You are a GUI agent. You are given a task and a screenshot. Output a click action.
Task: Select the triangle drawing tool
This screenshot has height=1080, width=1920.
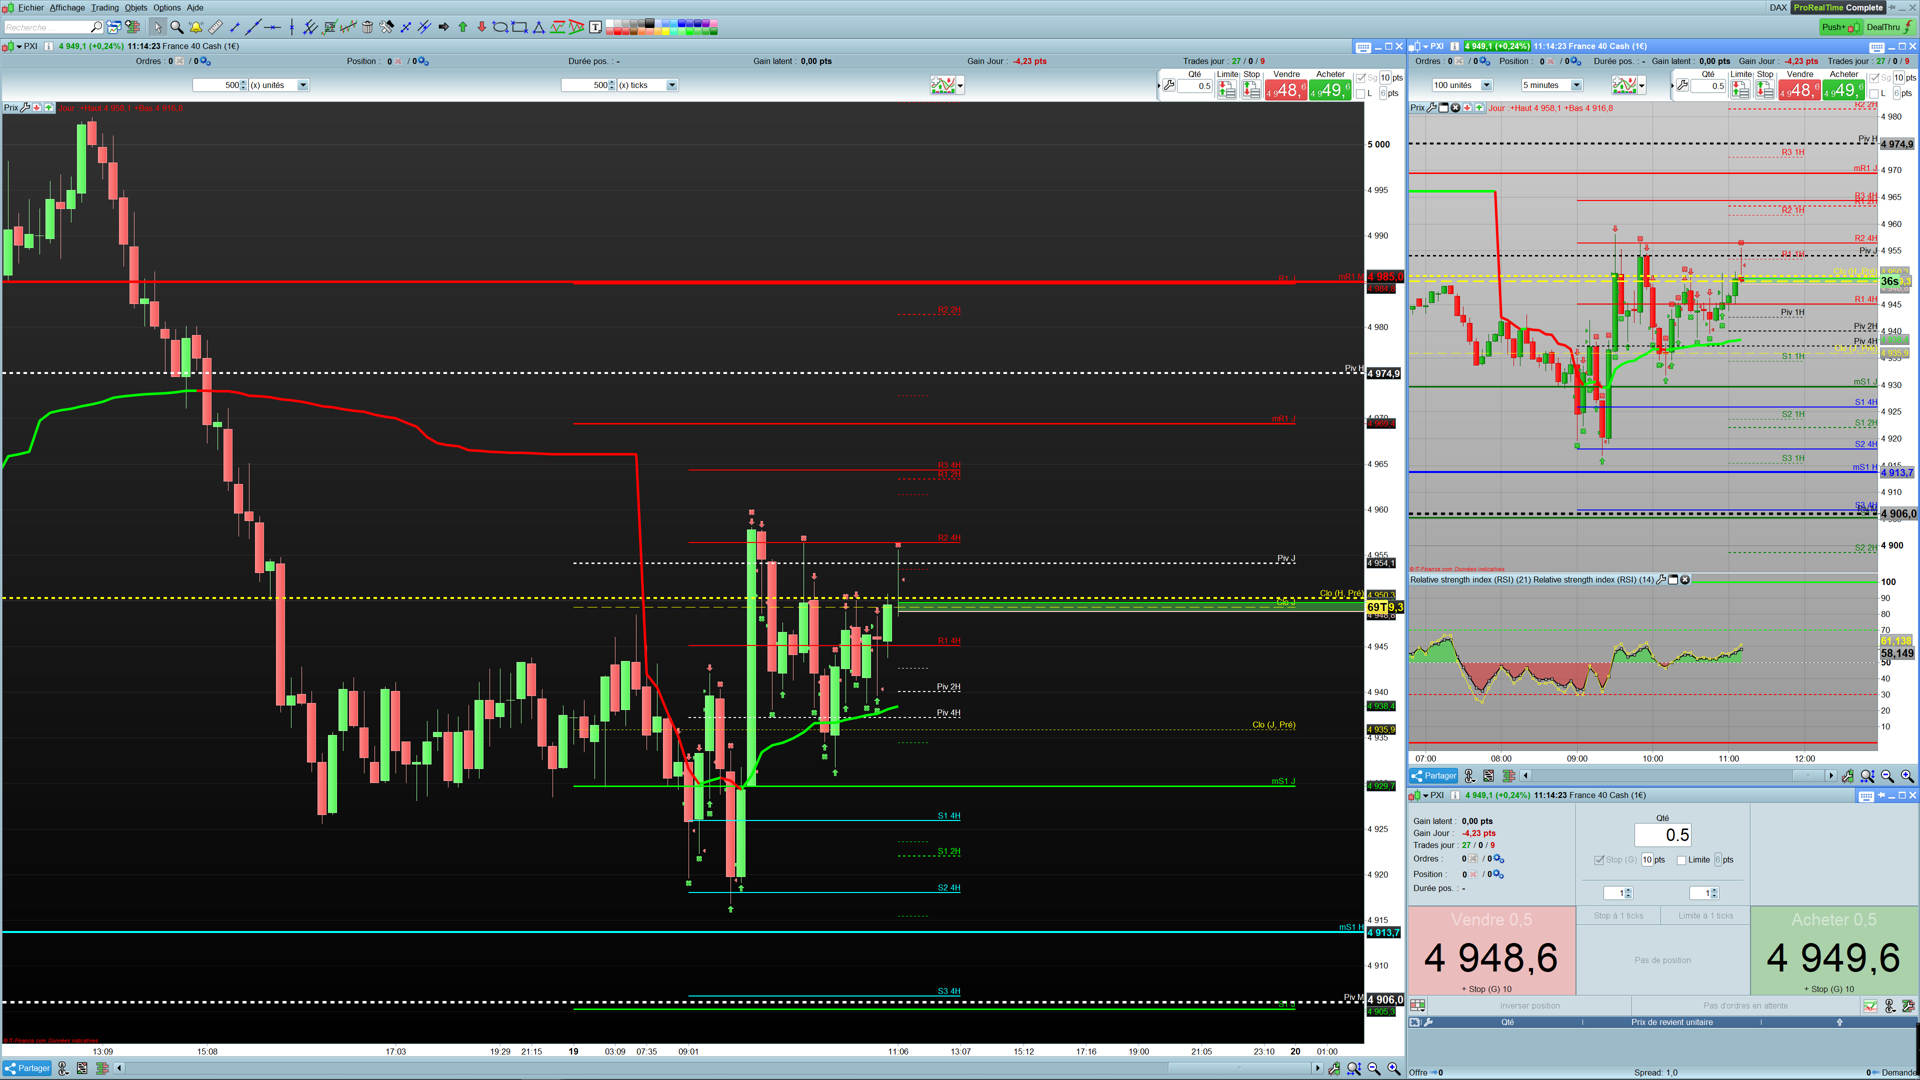pos(538,27)
